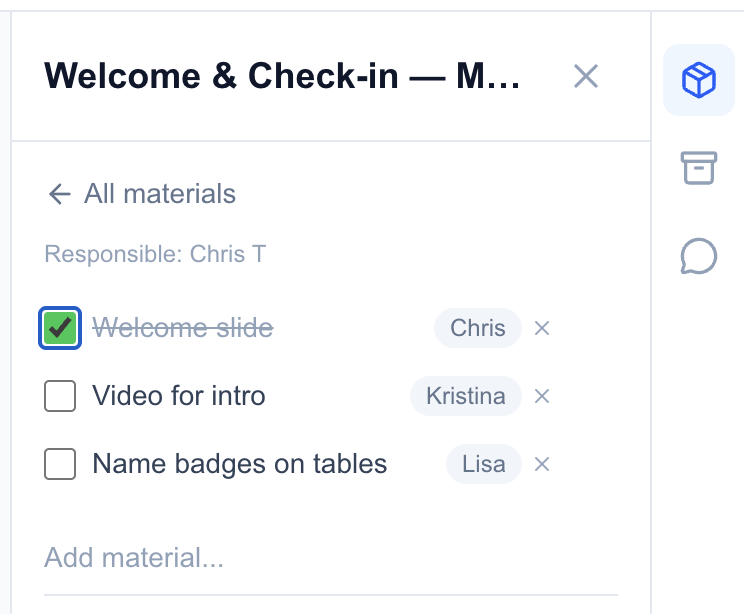Click the Add material input field

point(330,557)
